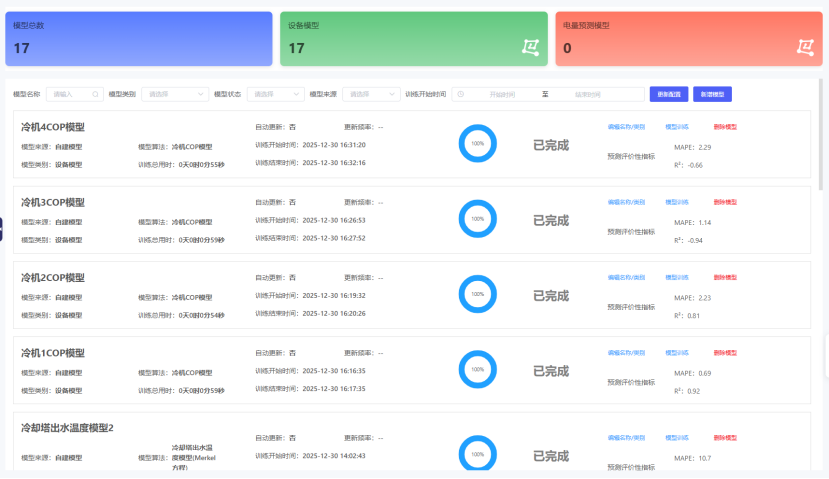Viewport: 829px width, 479px height.
Task: Open 模型训练 for 冷机3COP模型
Action: 677,202
